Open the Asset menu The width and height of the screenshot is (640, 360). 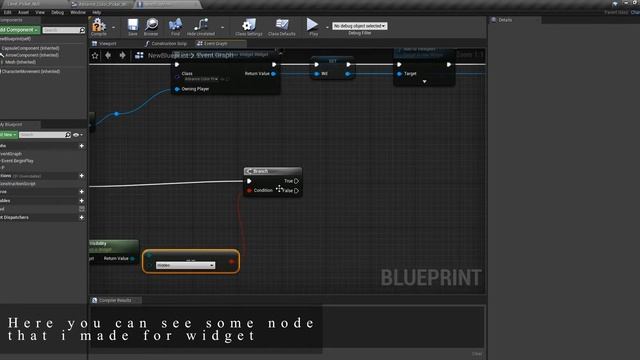coord(23,13)
